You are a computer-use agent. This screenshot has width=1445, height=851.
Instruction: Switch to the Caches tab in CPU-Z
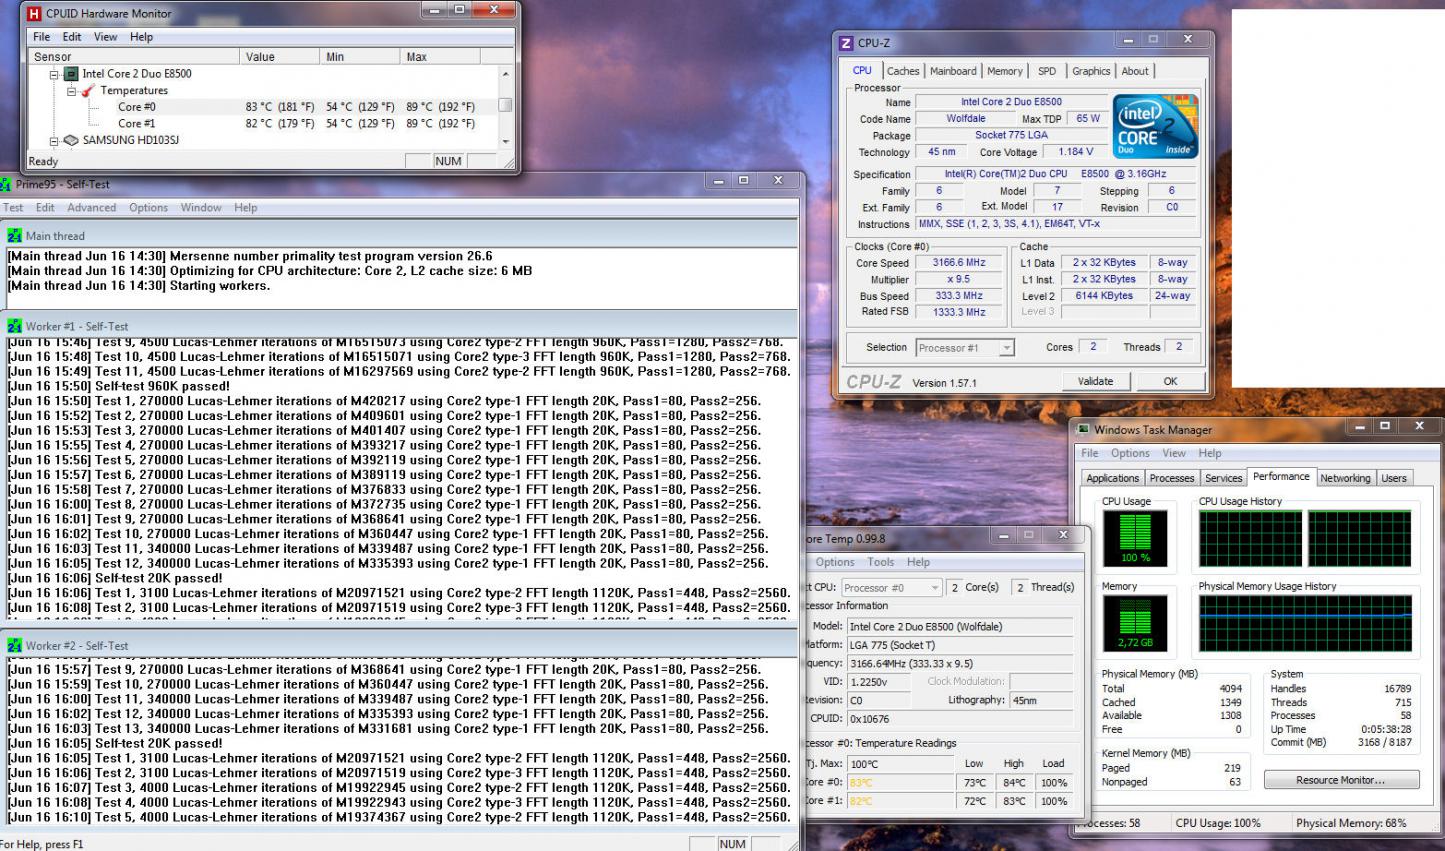(x=903, y=71)
